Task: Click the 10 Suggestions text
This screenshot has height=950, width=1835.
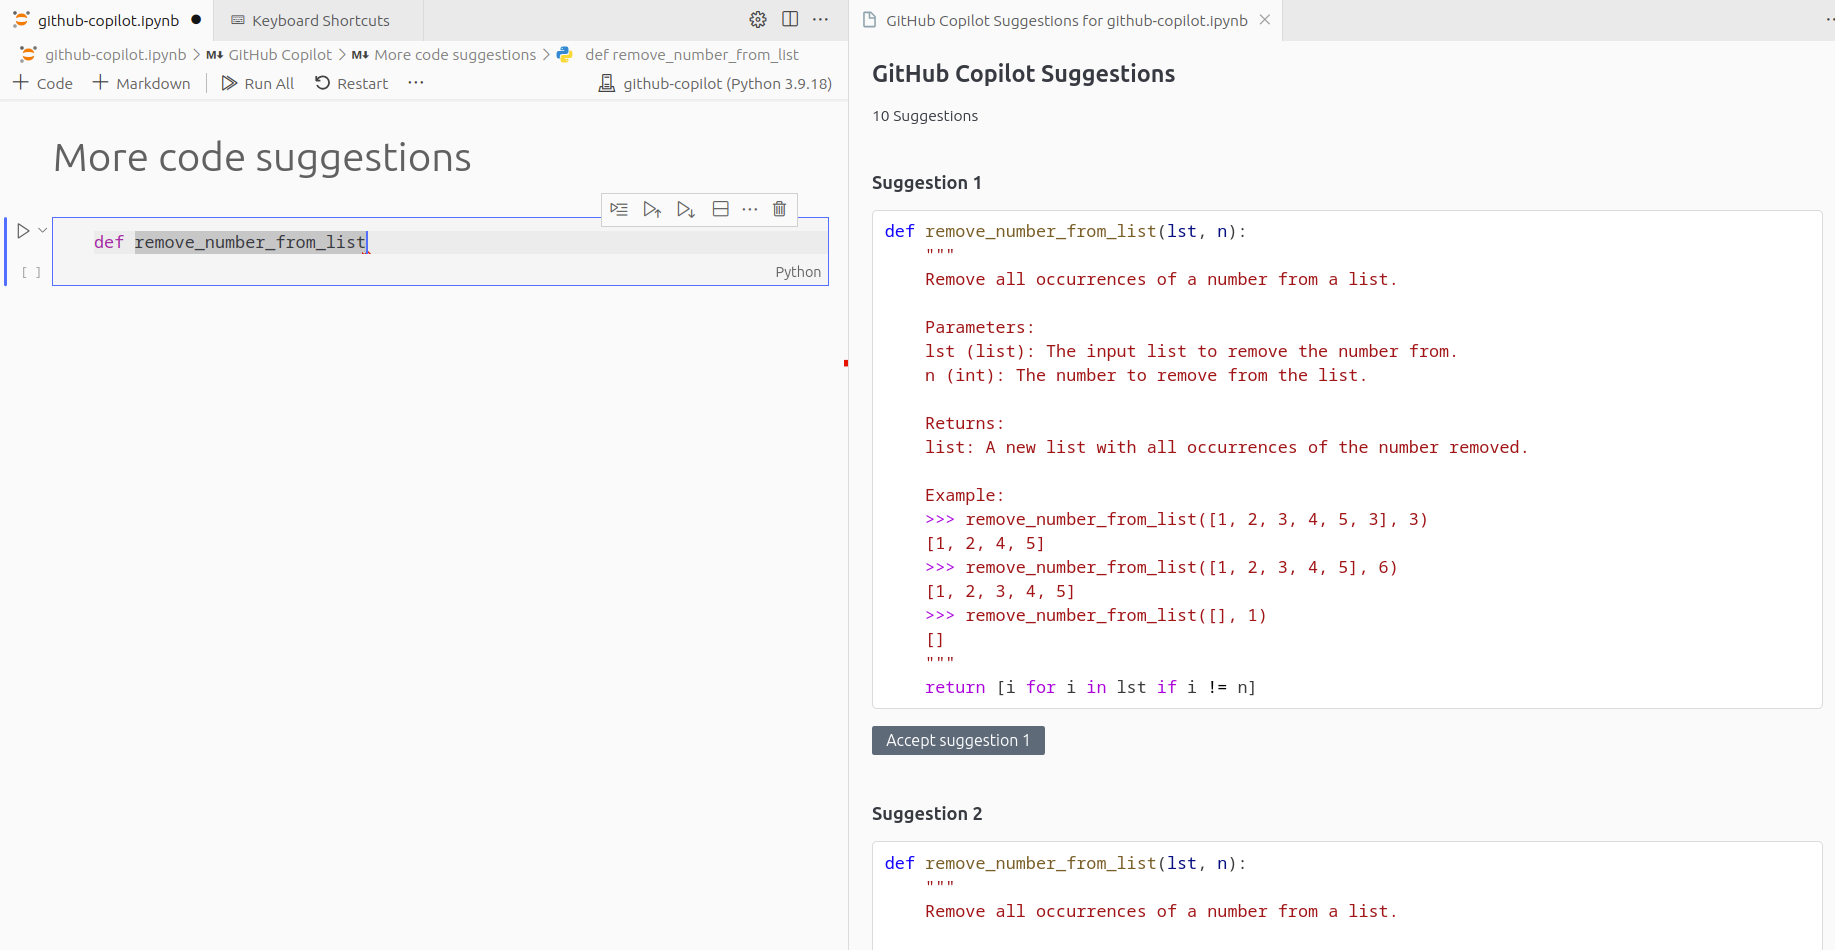Action: pos(925,116)
